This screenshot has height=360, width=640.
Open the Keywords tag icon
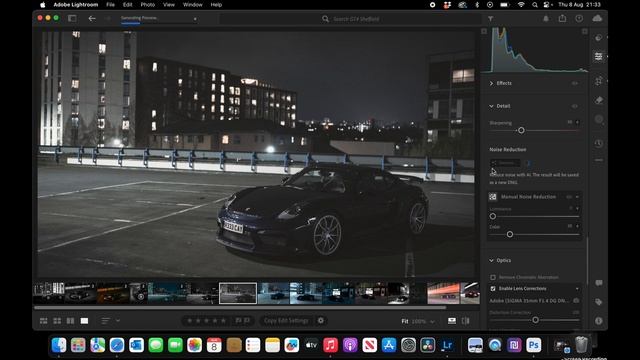pyautogui.click(x=598, y=302)
